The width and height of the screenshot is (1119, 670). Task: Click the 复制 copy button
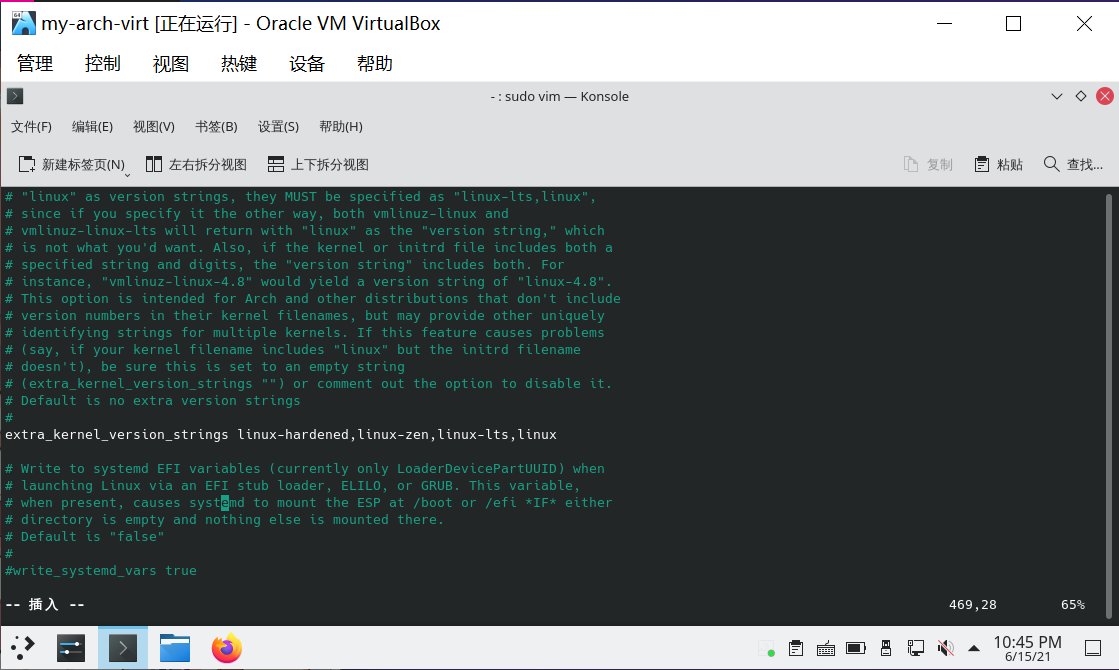click(x=928, y=164)
